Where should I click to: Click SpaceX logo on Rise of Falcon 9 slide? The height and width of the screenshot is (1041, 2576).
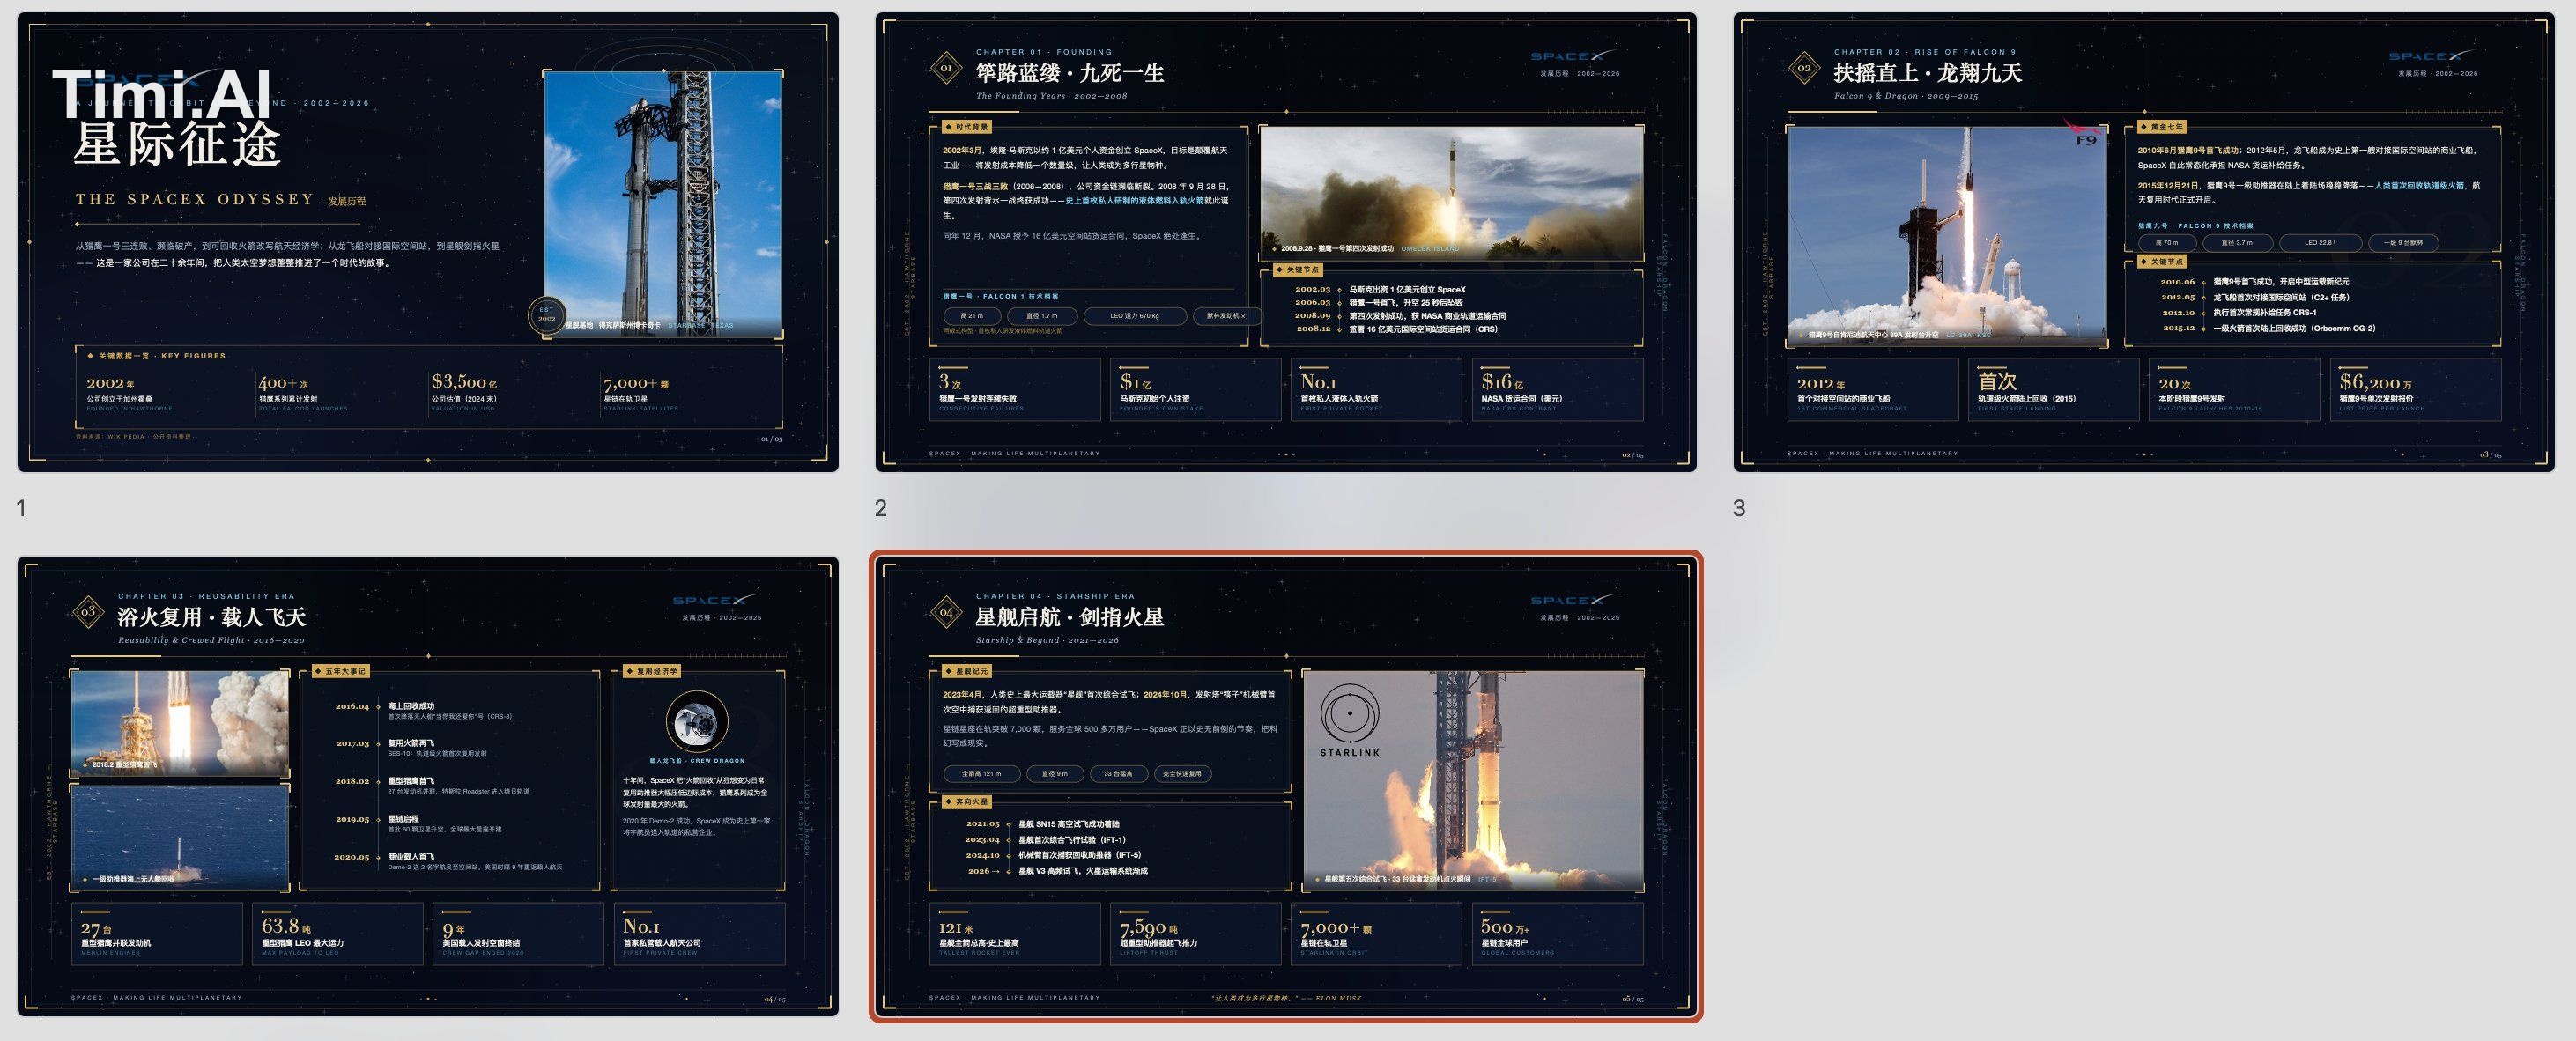pos(2429,56)
